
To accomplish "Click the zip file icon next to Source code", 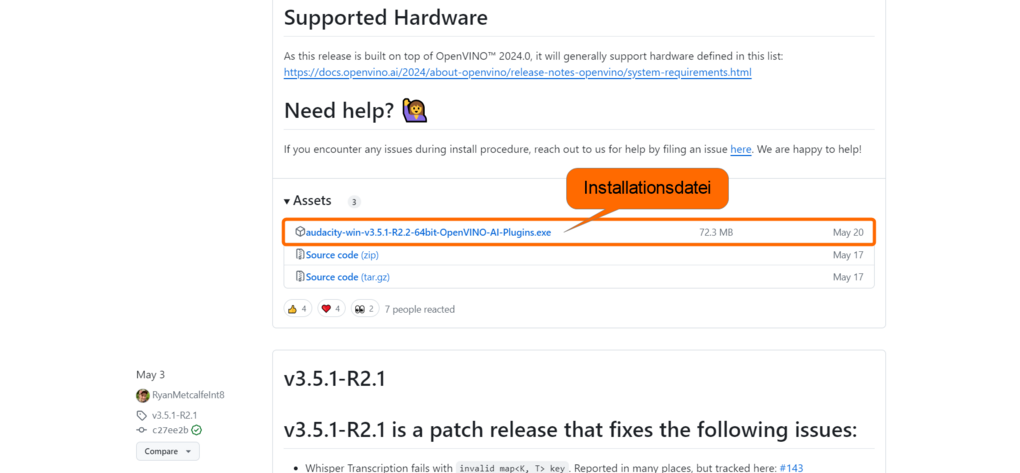I will pos(300,254).
